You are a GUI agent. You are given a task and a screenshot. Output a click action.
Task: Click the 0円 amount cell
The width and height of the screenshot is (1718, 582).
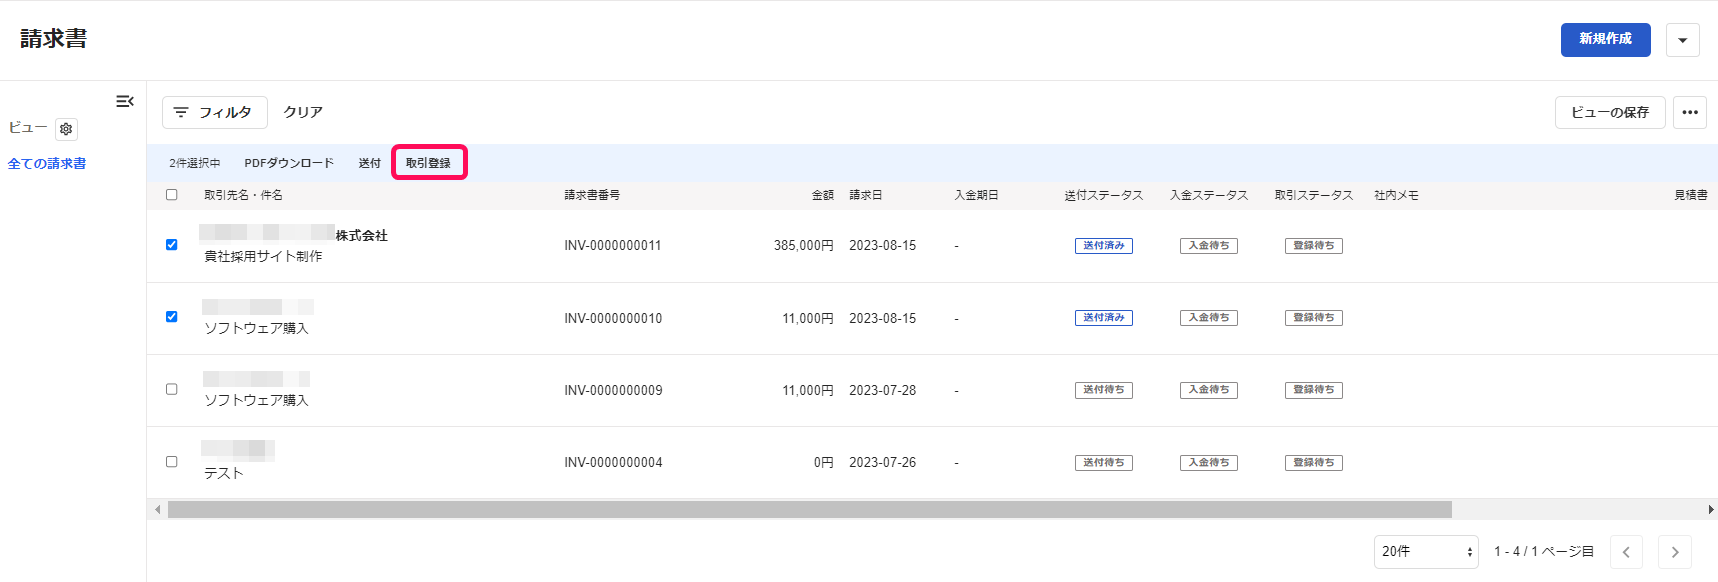coord(823,462)
